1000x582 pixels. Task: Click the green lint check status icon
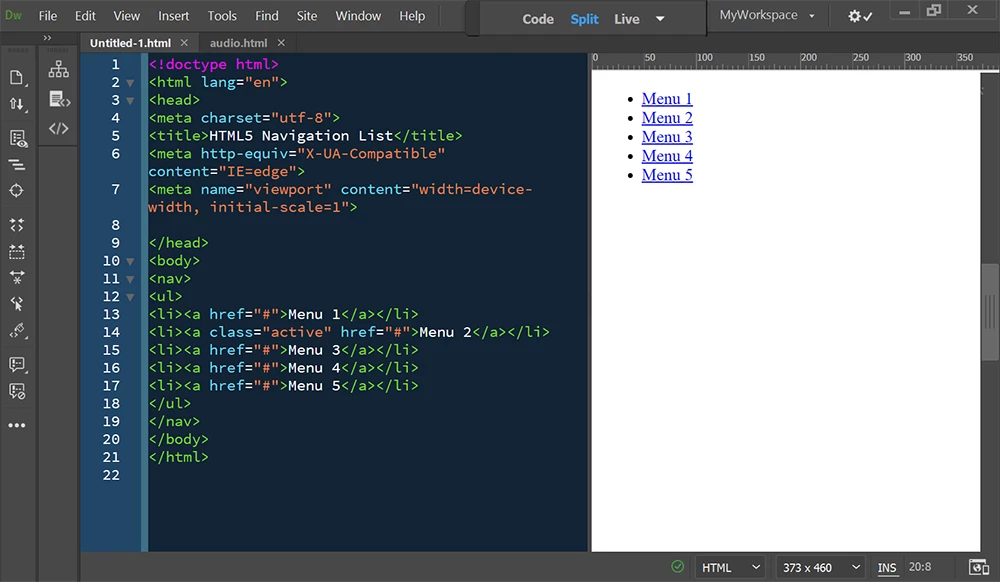677,567
